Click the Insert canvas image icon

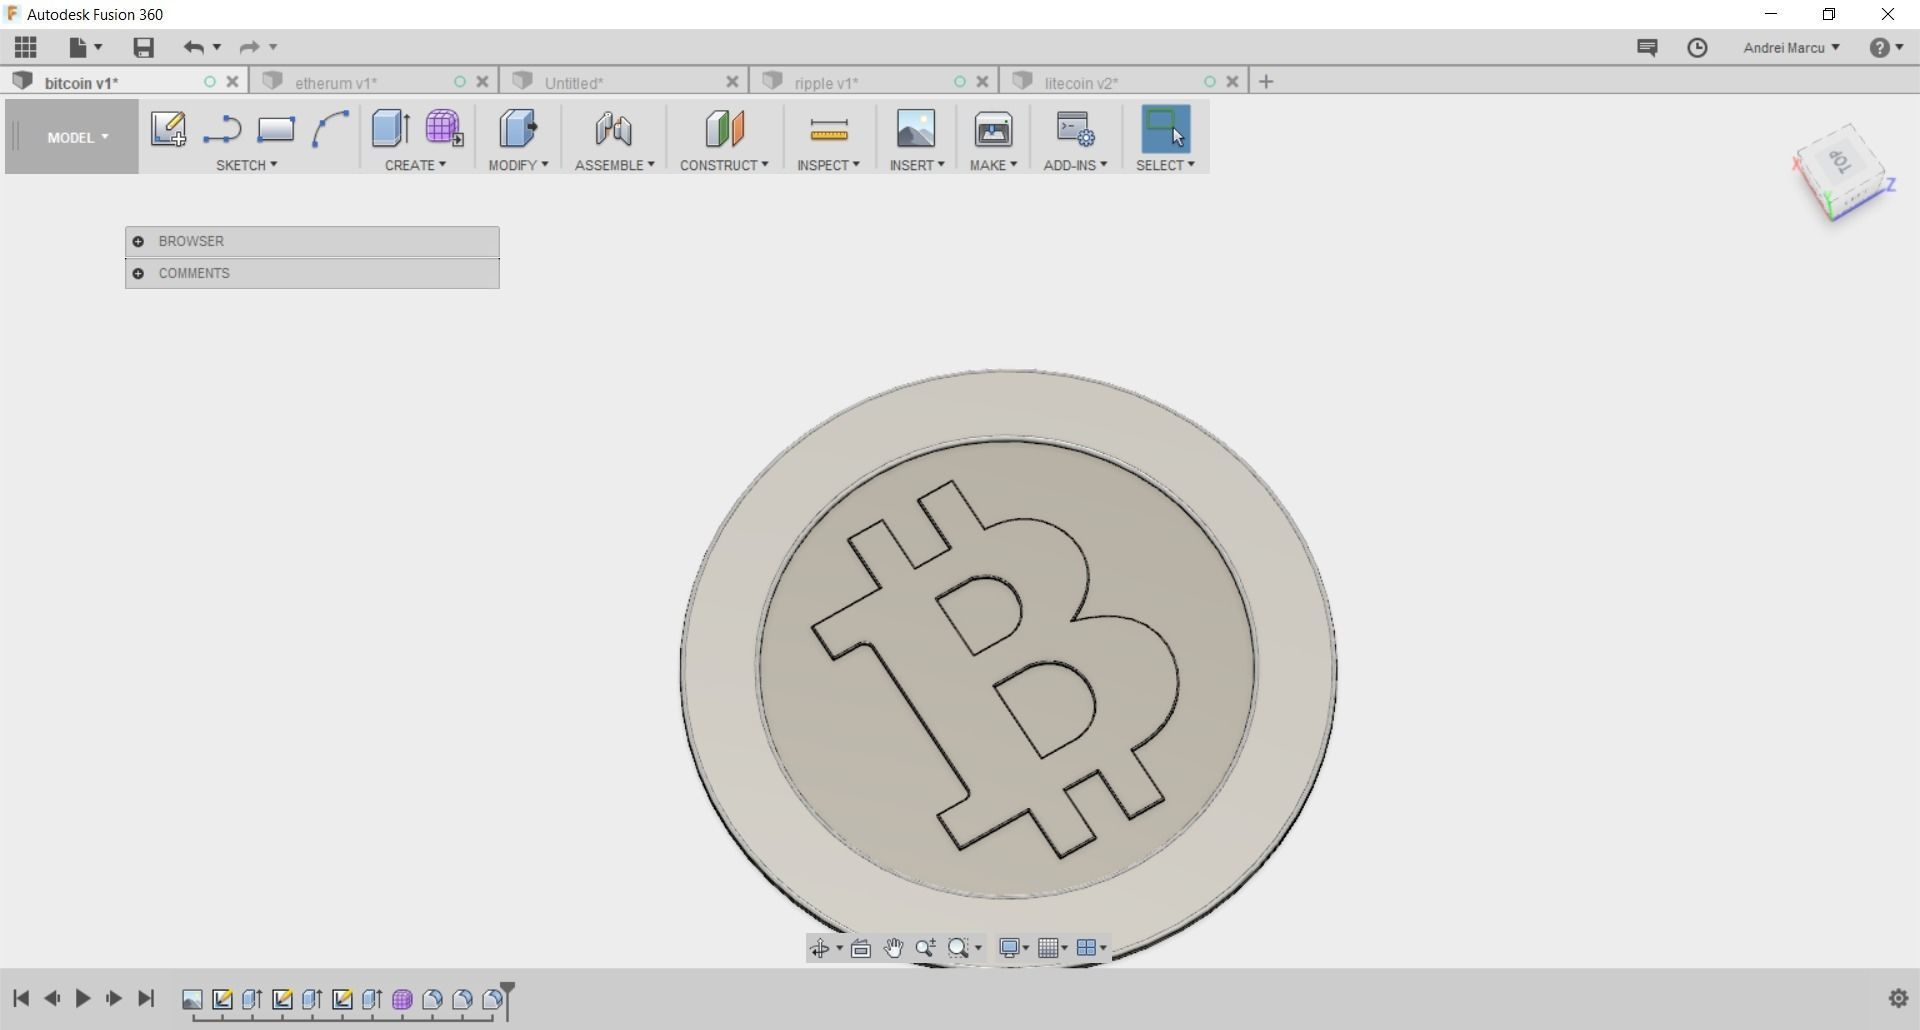pyautogui.click(x=916, y=129)
